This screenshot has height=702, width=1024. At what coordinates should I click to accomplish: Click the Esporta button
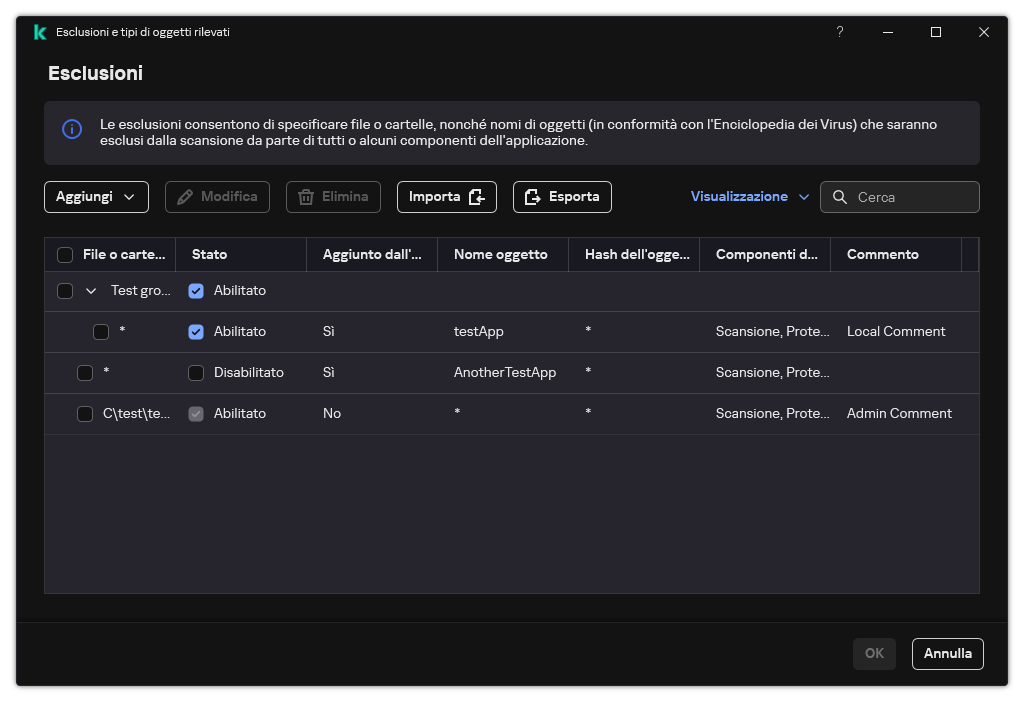coord(562,197)
